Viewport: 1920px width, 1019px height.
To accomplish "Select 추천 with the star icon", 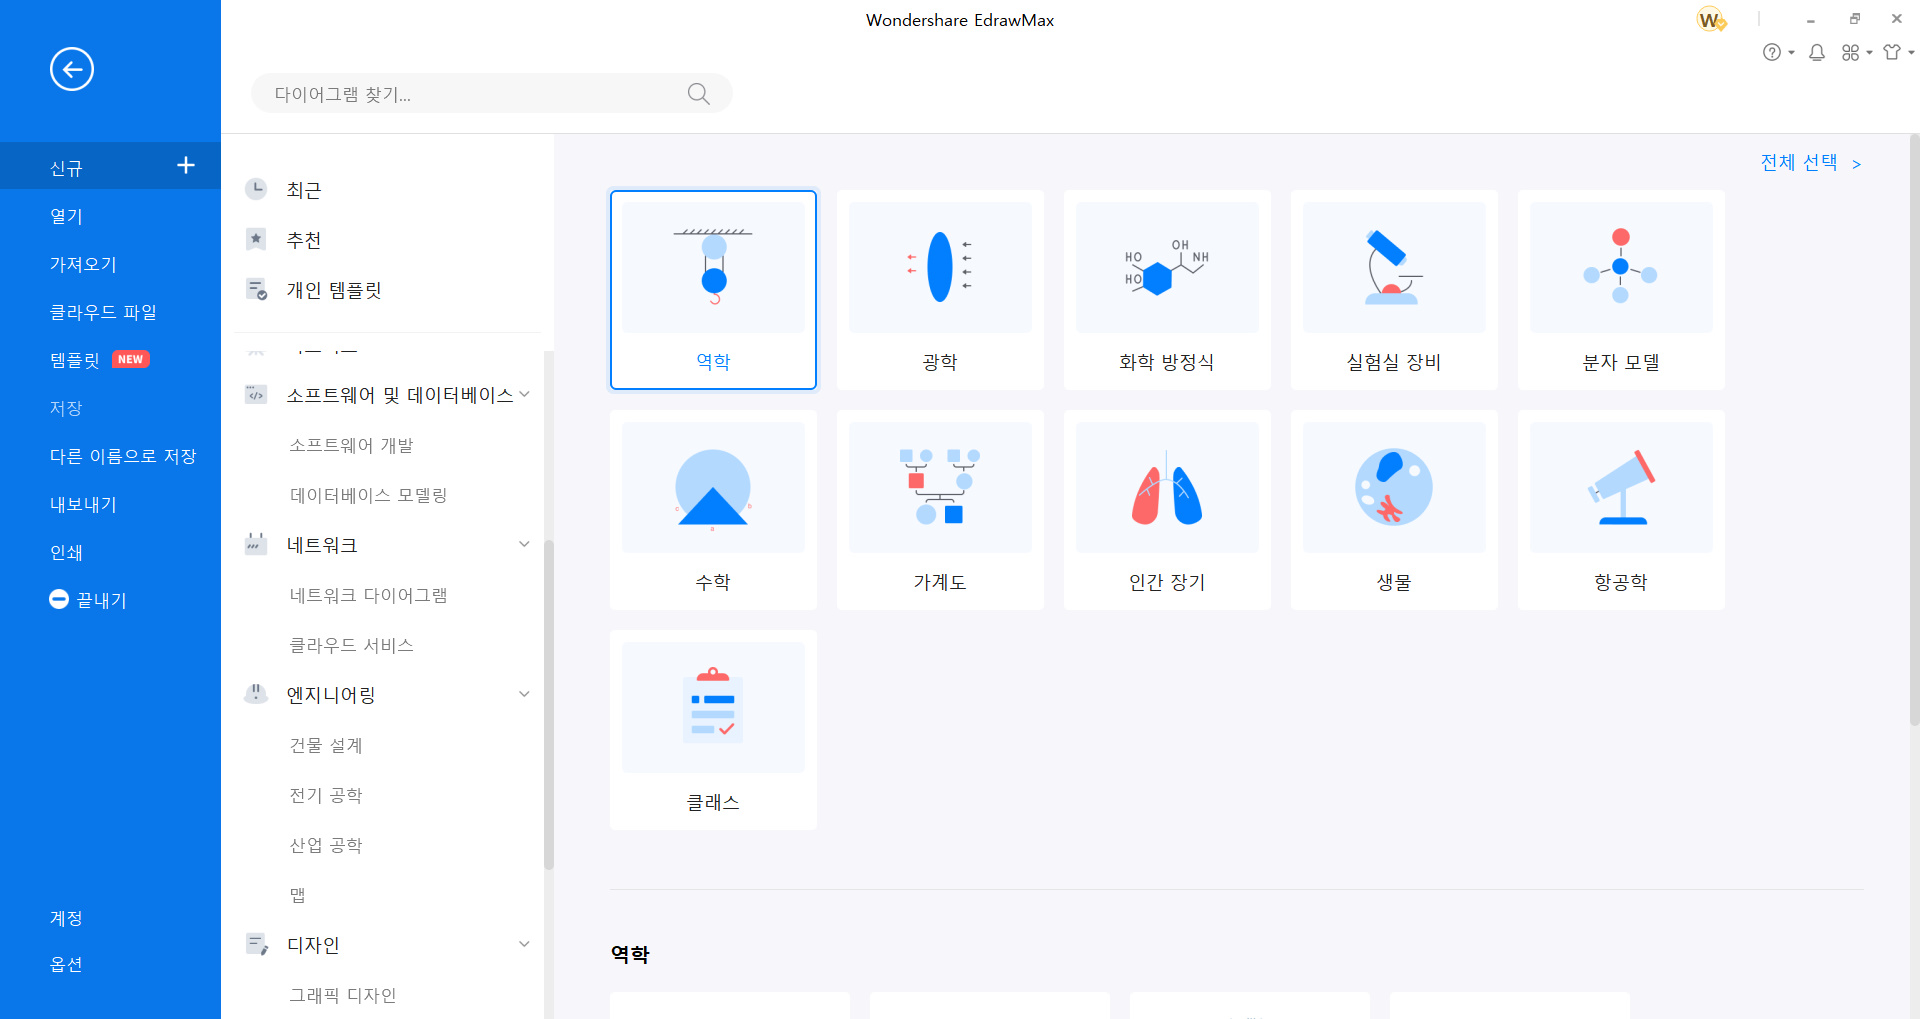I will (x=303, y=239).
